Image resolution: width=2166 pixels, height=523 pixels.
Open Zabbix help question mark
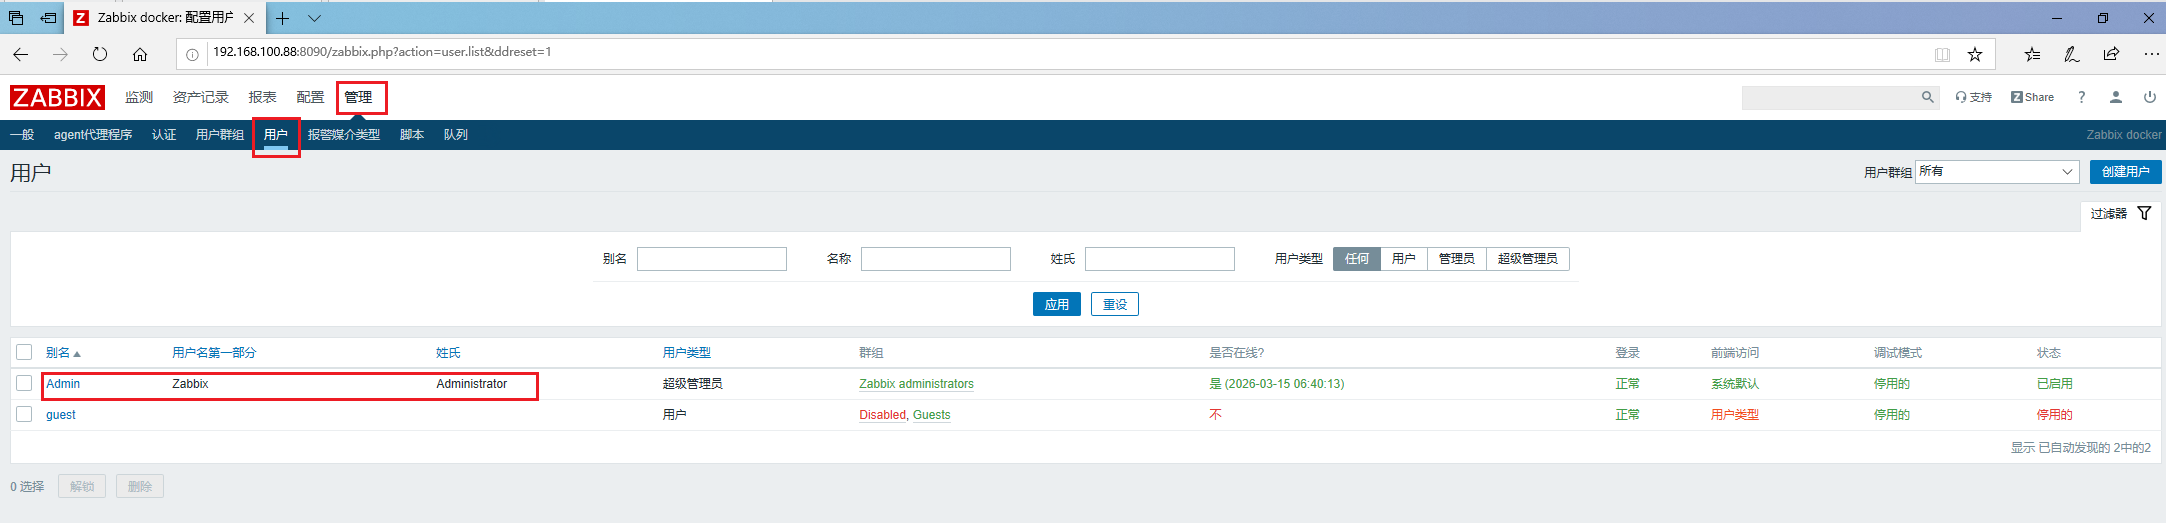pos(2081,97)
